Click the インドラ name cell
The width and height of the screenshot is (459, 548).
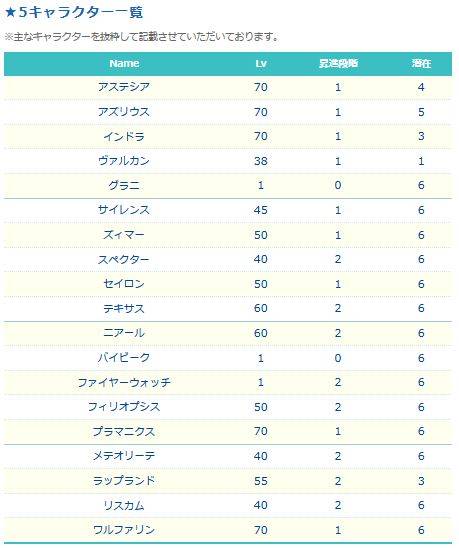coord(124,136)
